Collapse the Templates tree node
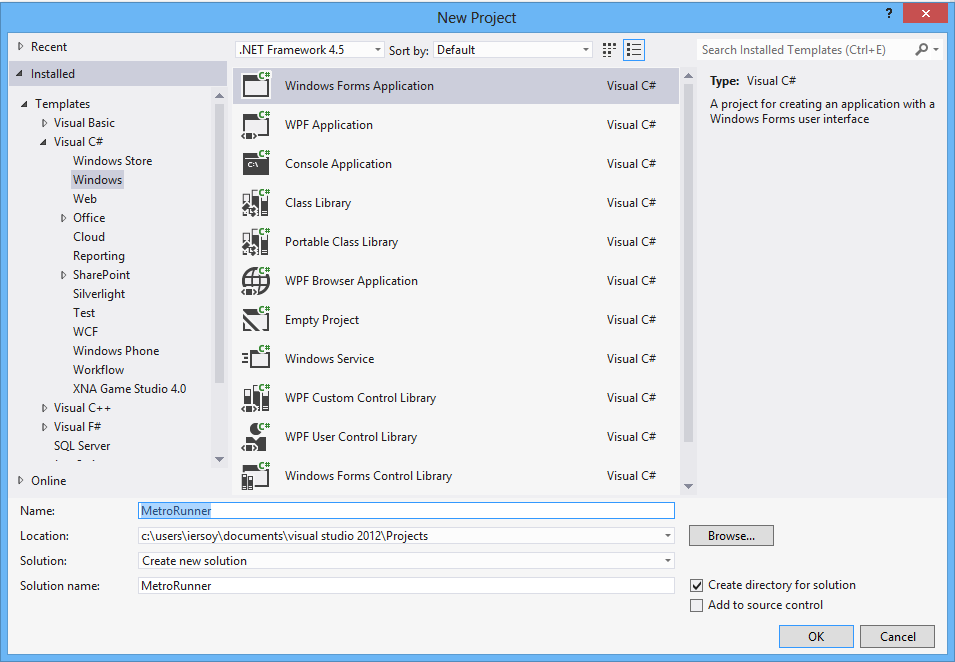 coord(24,104)
